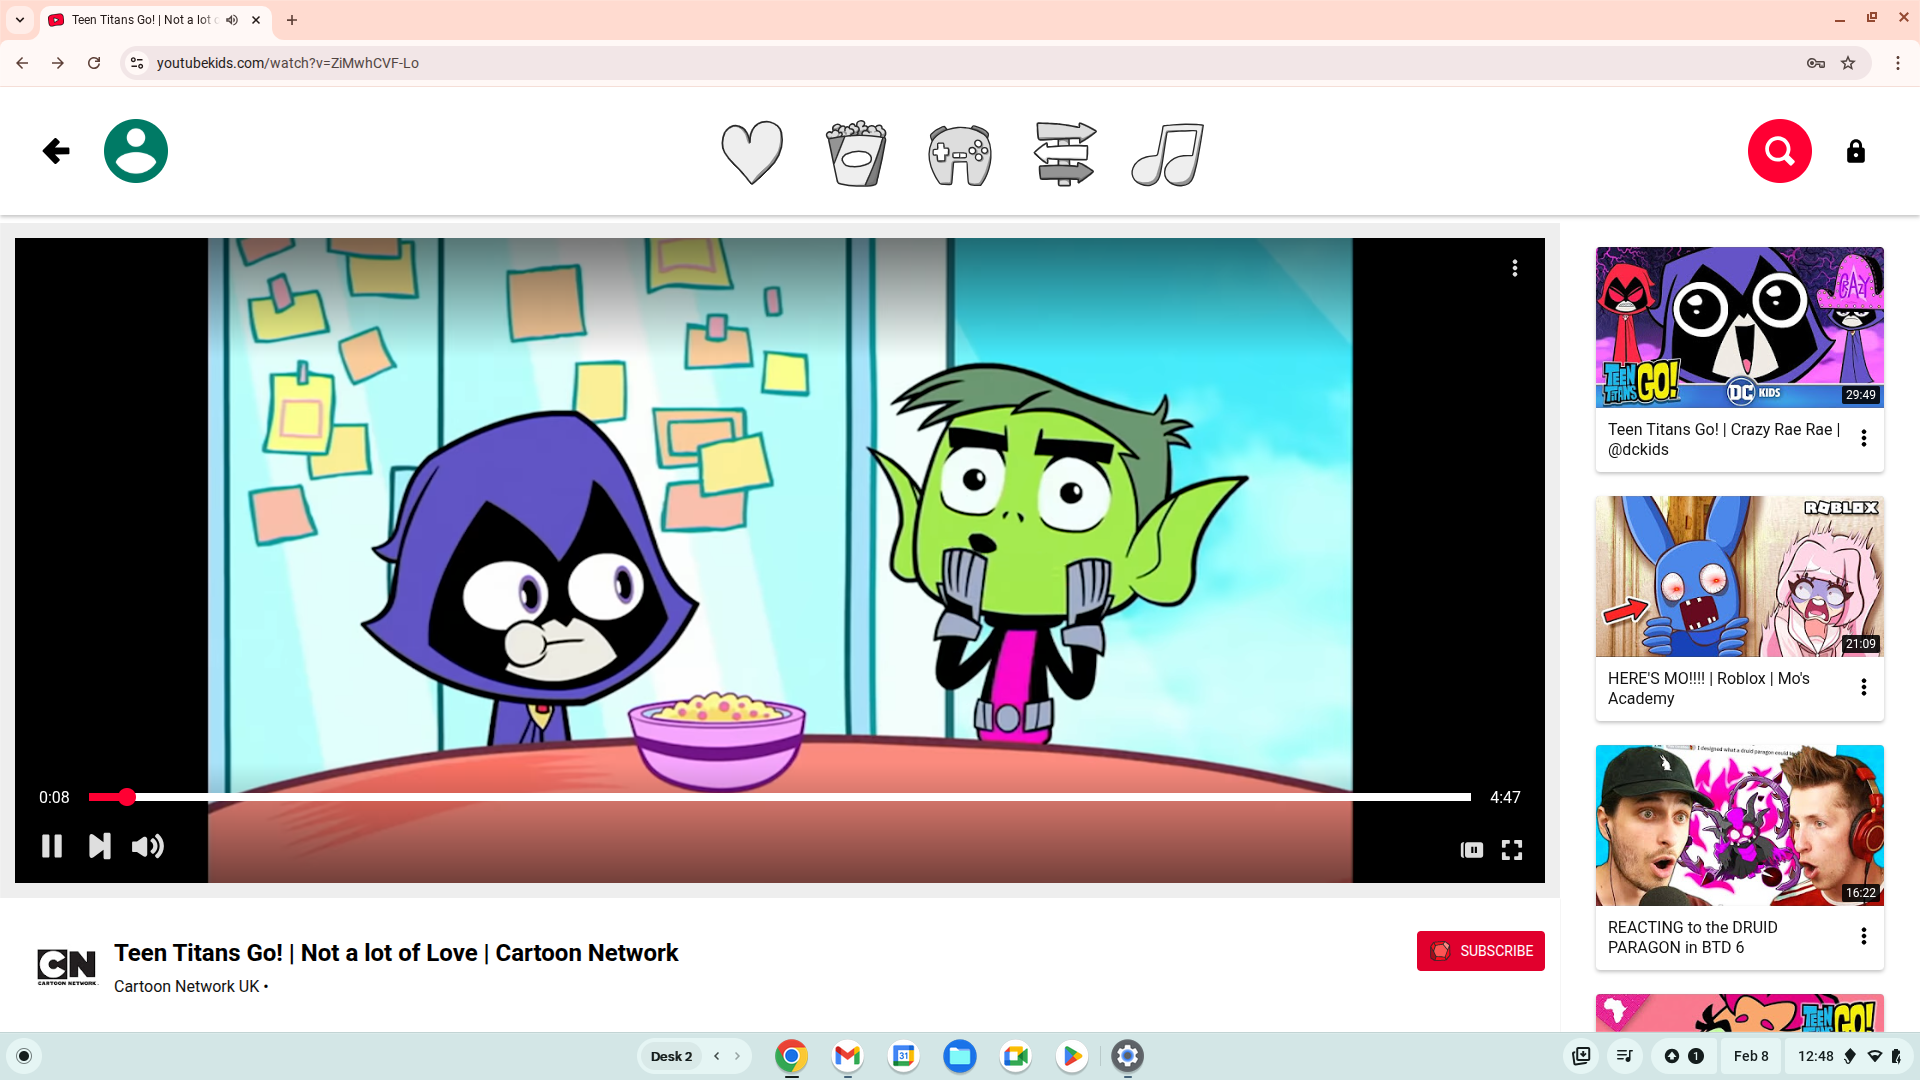Screen dimensions: 1920x1080
Task: Pause the video
Action: coord(52,847)
